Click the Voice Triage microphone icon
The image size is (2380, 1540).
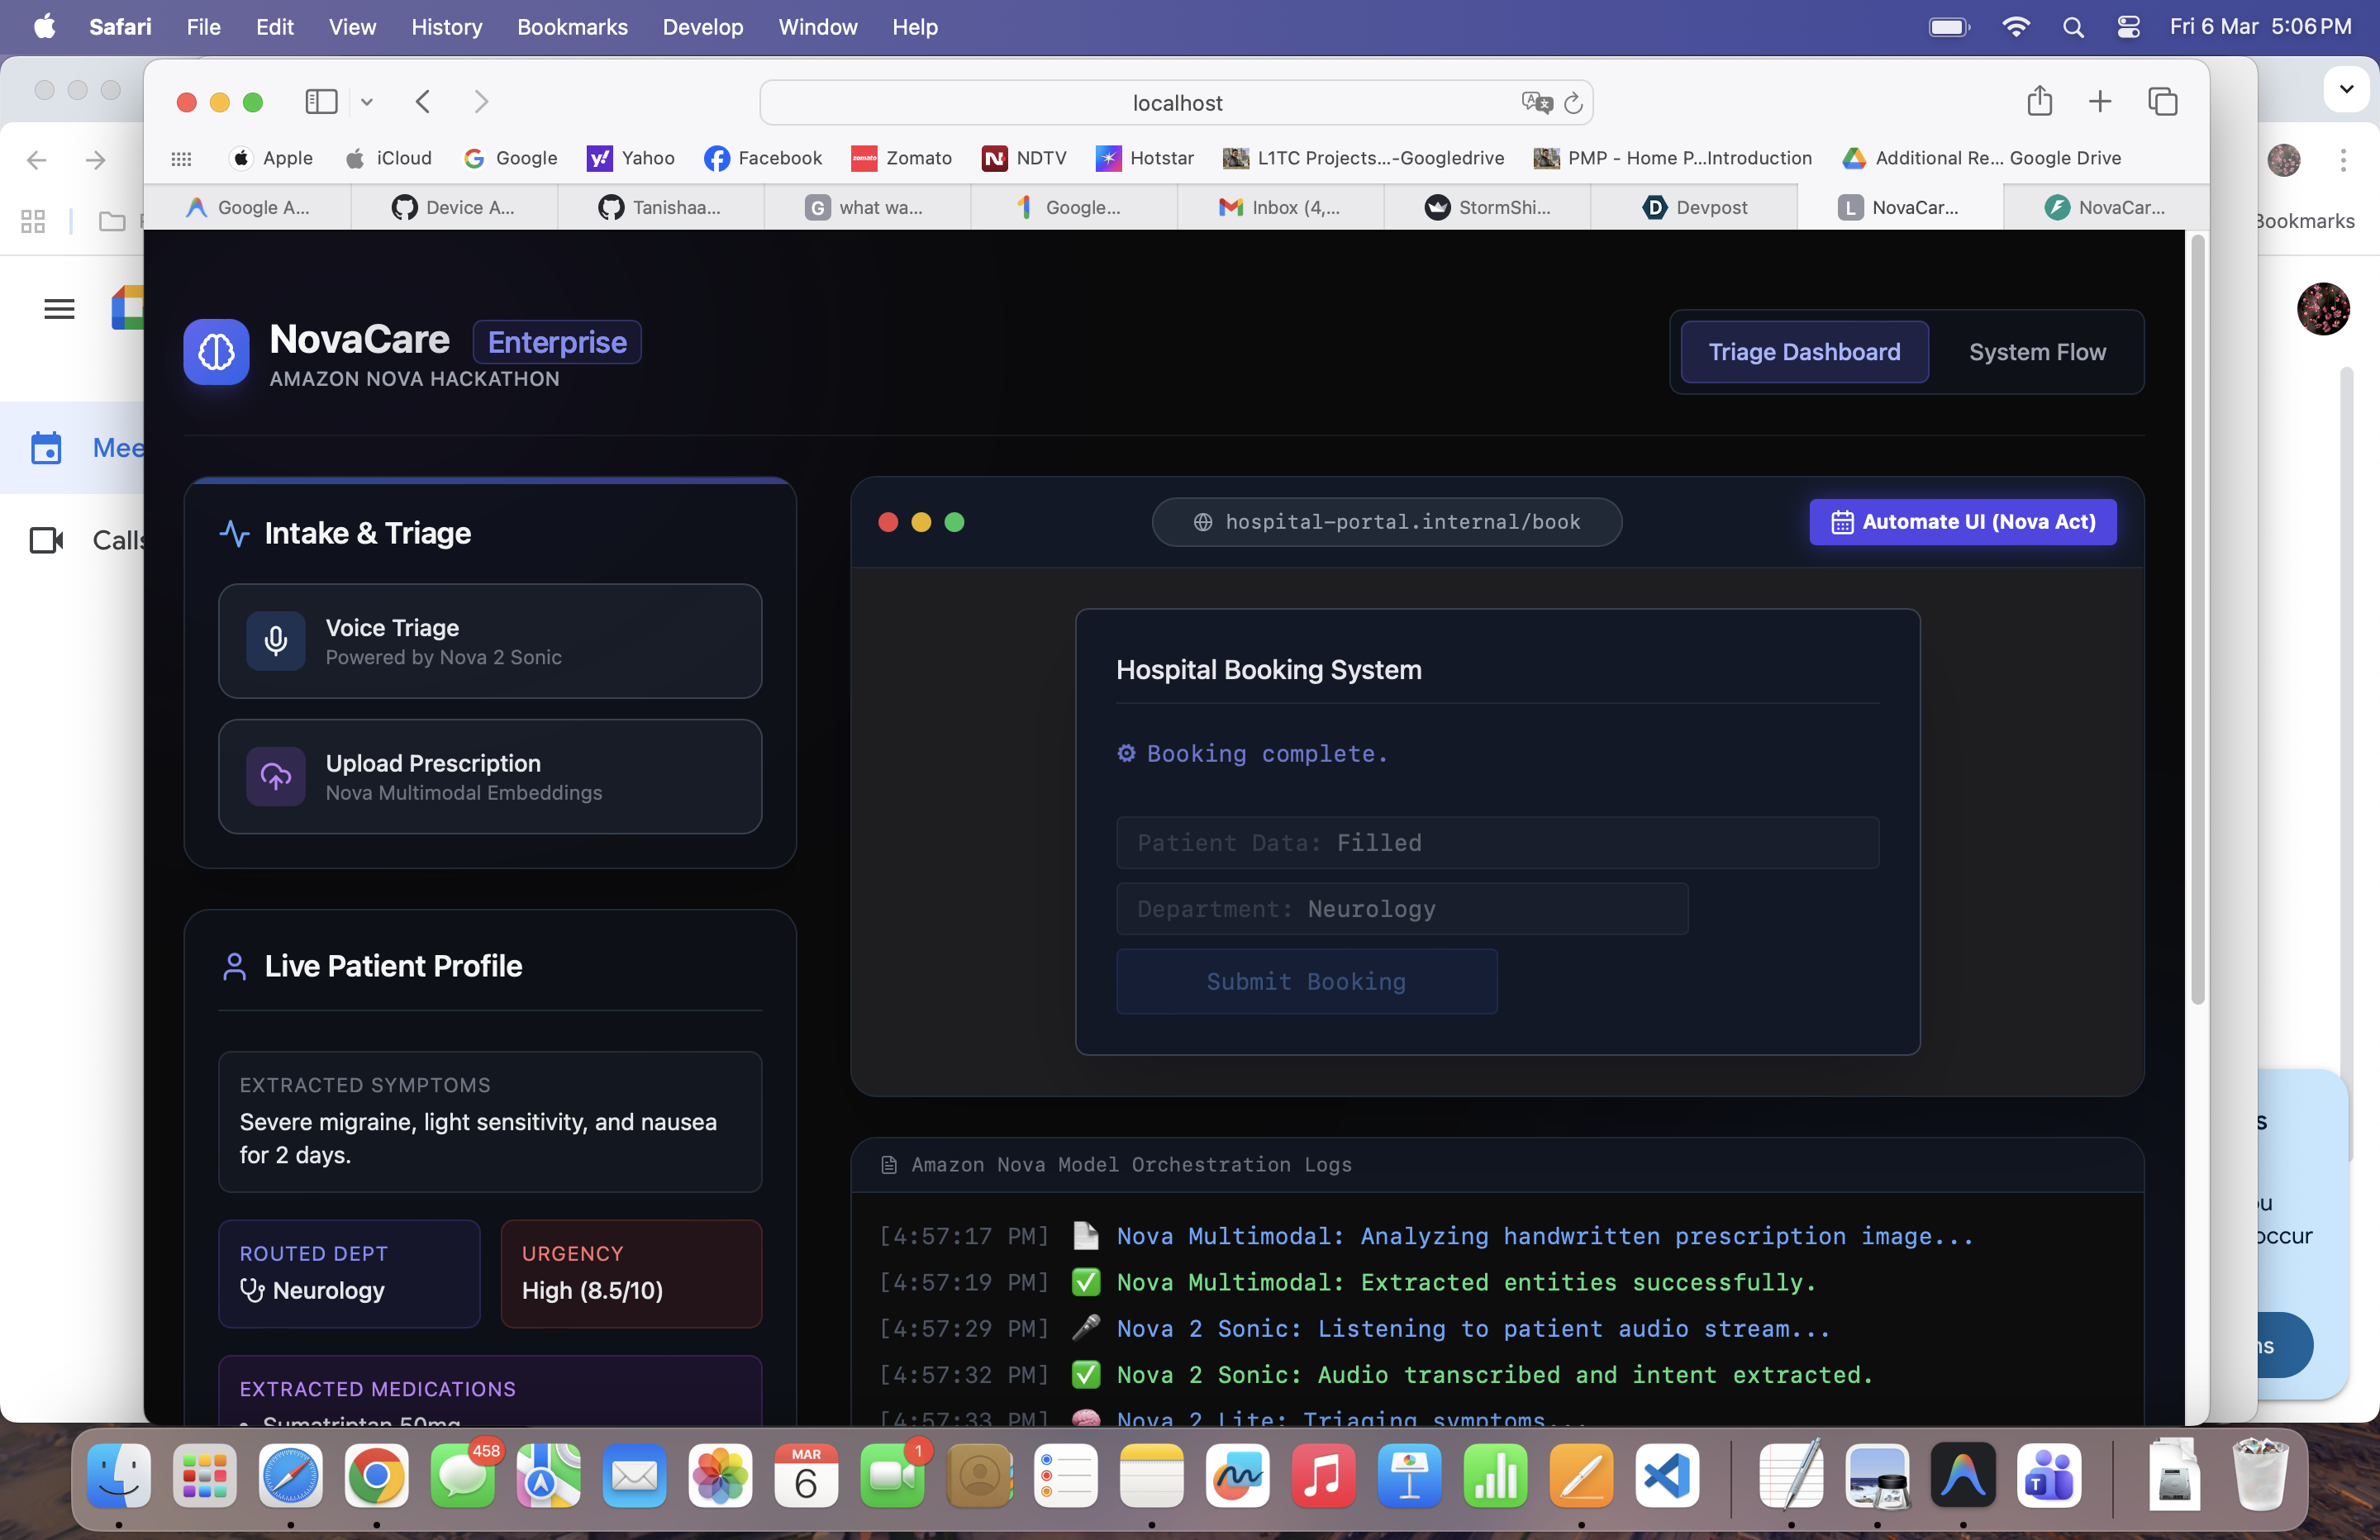click(x=275, y=641)
